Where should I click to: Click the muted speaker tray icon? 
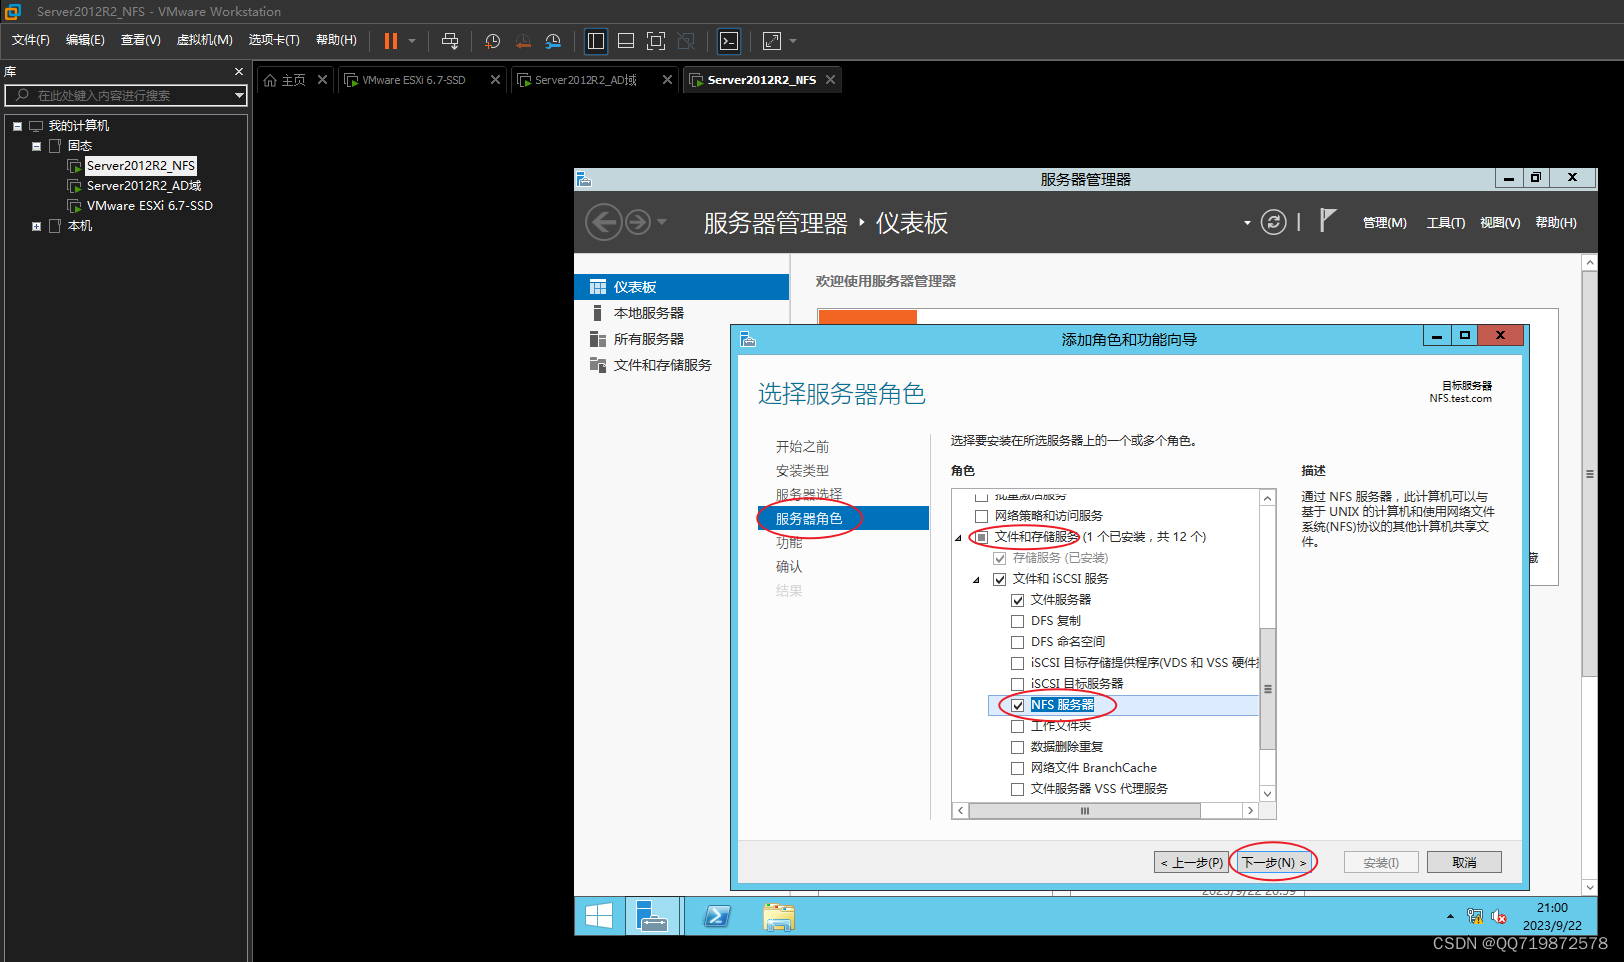pos(1498,916)
